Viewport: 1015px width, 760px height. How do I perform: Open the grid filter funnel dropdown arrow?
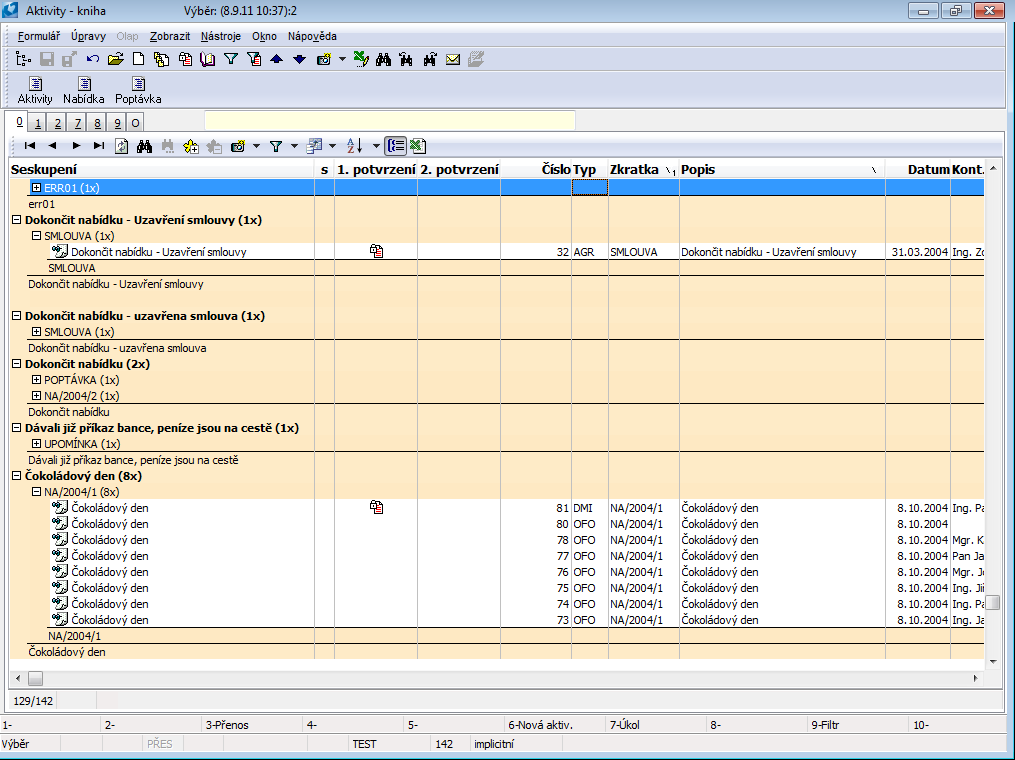(x=294, y=146)
